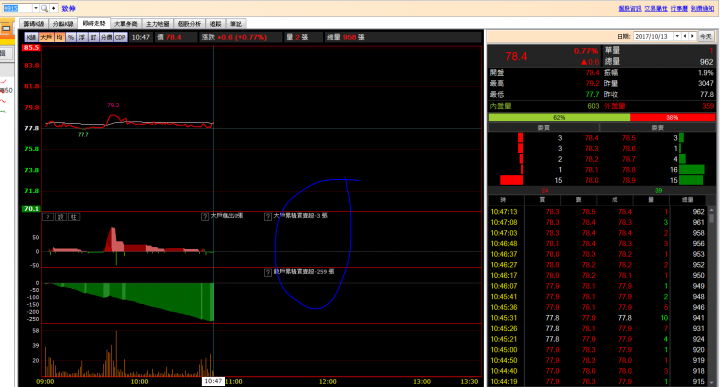
Task: Select the 10:46:48 trade row
Action: click(597, 244)
